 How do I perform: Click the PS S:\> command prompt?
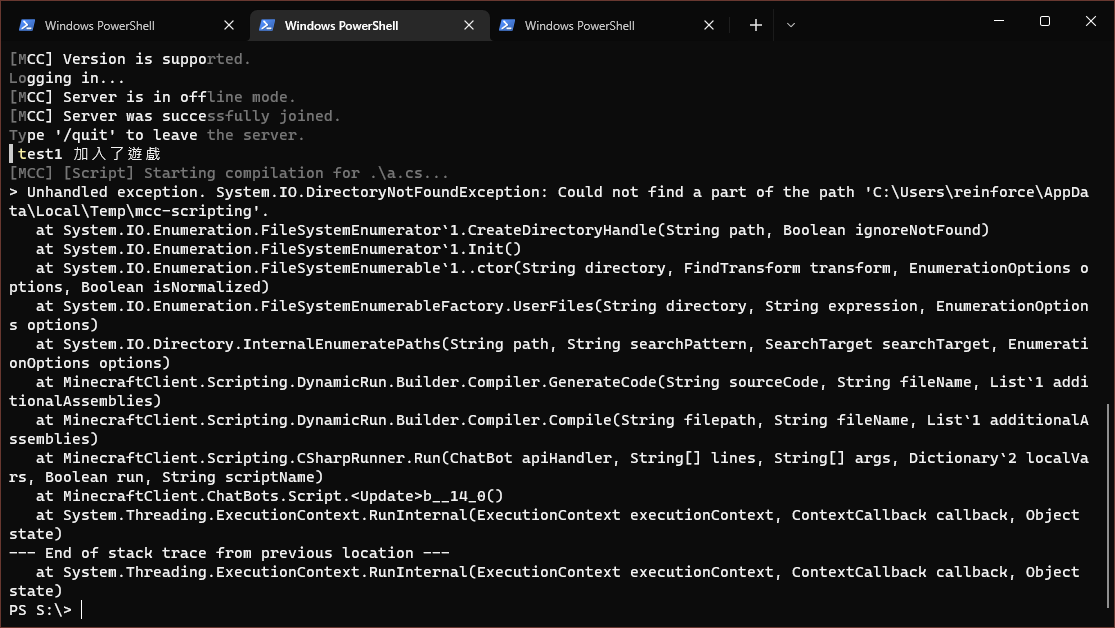coord(40,609)
